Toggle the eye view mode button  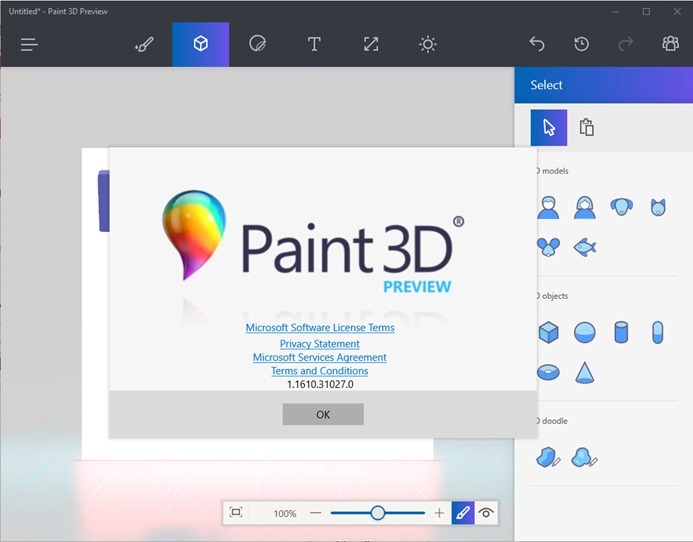pos(486,513)
